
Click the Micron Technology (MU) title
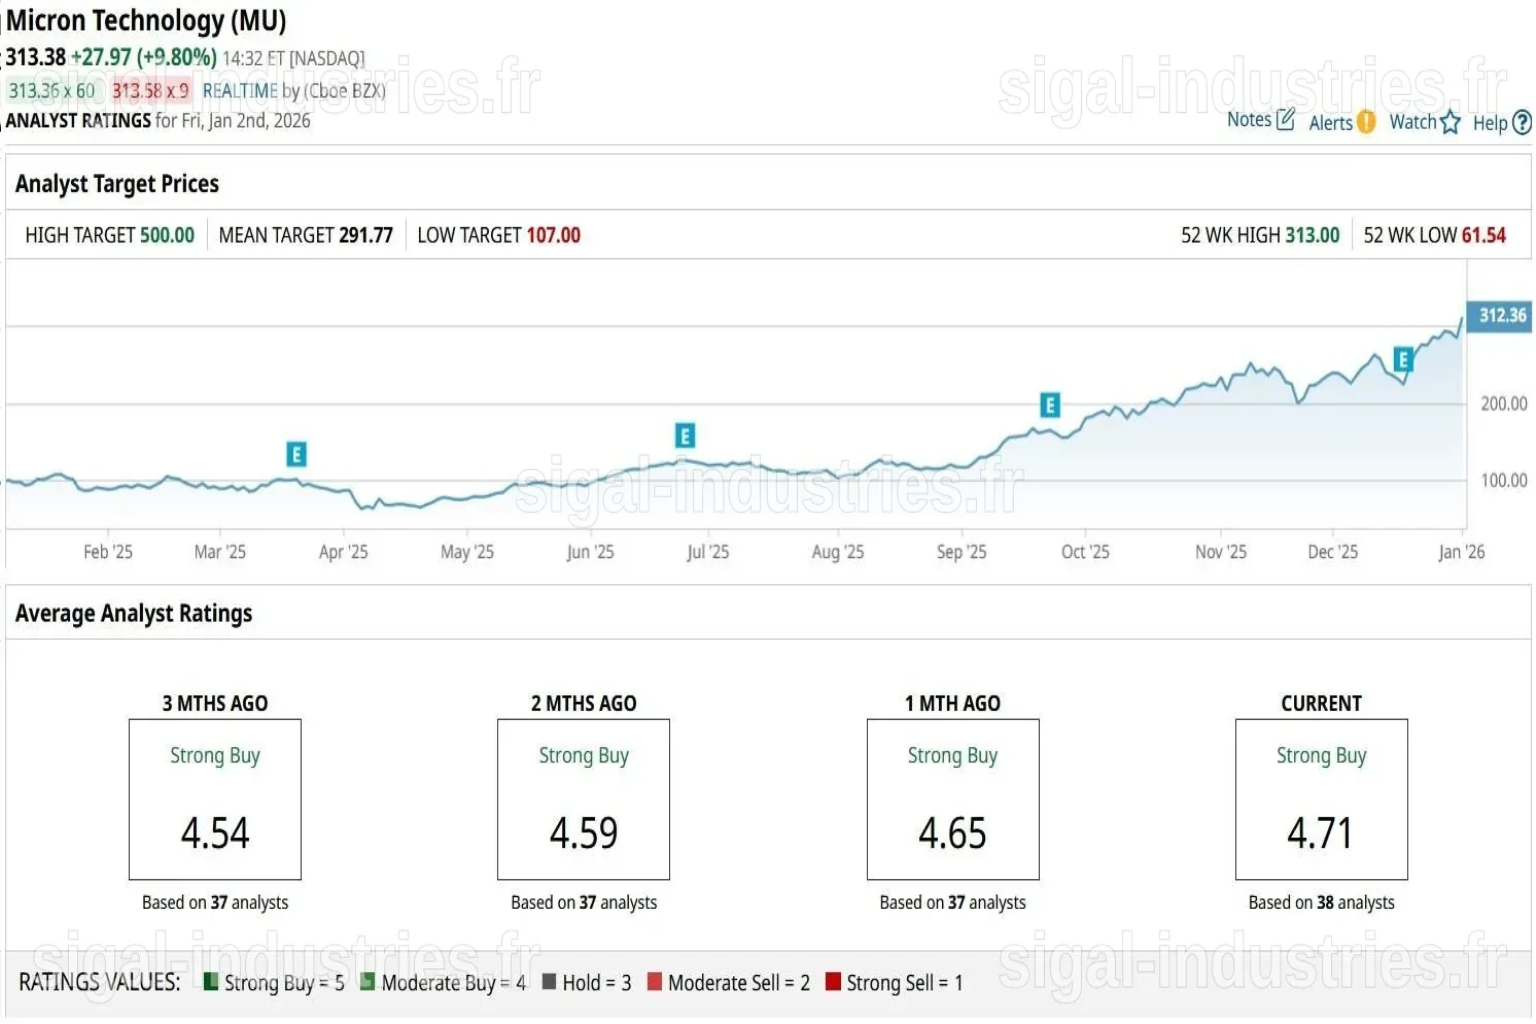tap(146, 20)
